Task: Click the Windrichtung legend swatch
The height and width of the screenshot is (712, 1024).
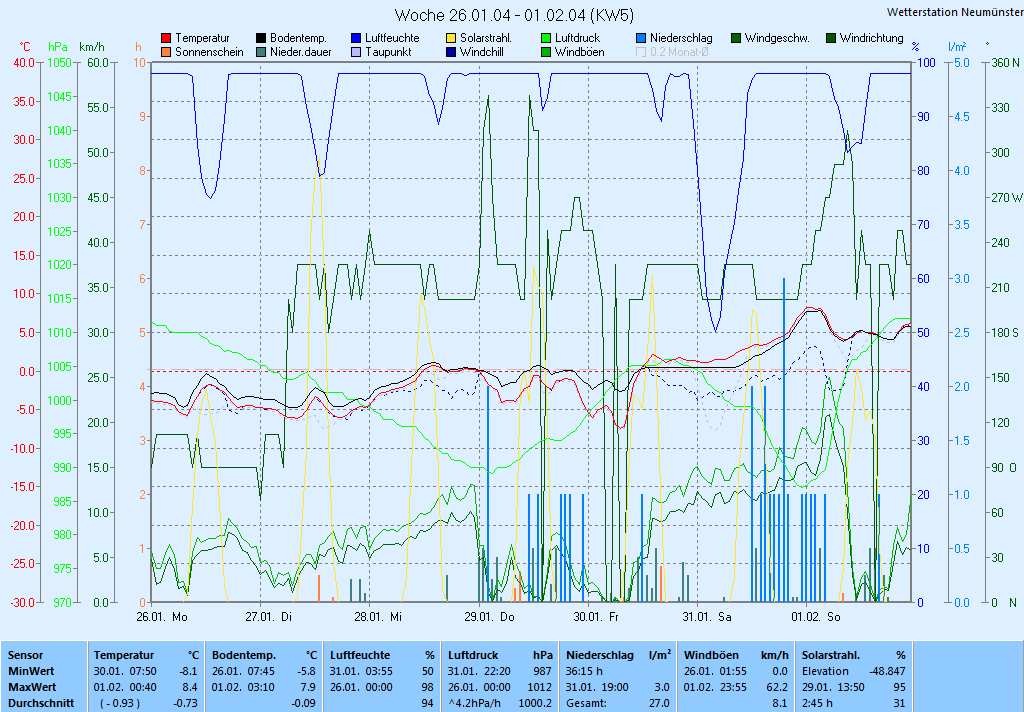Action: [x=831, y=39]
